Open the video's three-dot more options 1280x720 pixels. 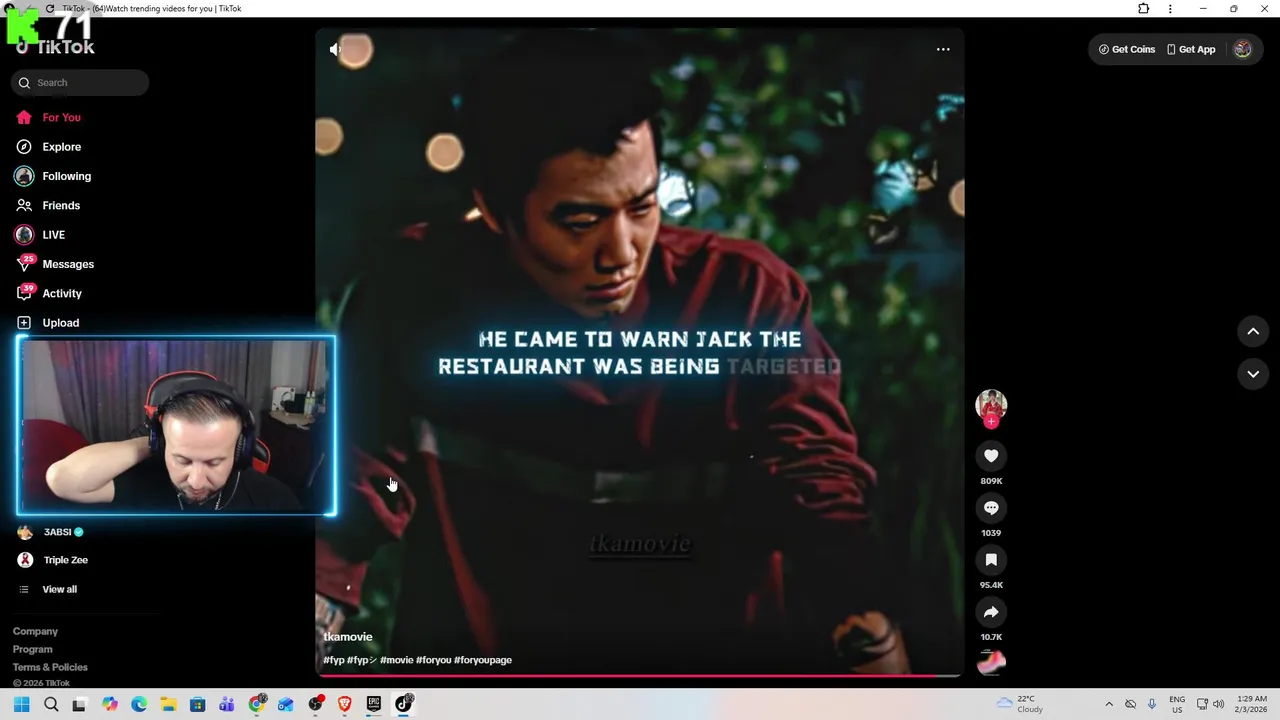(x=943, y=49)
